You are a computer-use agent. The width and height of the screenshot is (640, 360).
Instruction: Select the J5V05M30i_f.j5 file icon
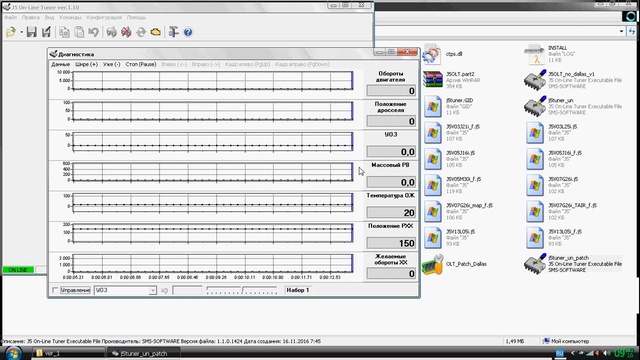coord(432,185)
